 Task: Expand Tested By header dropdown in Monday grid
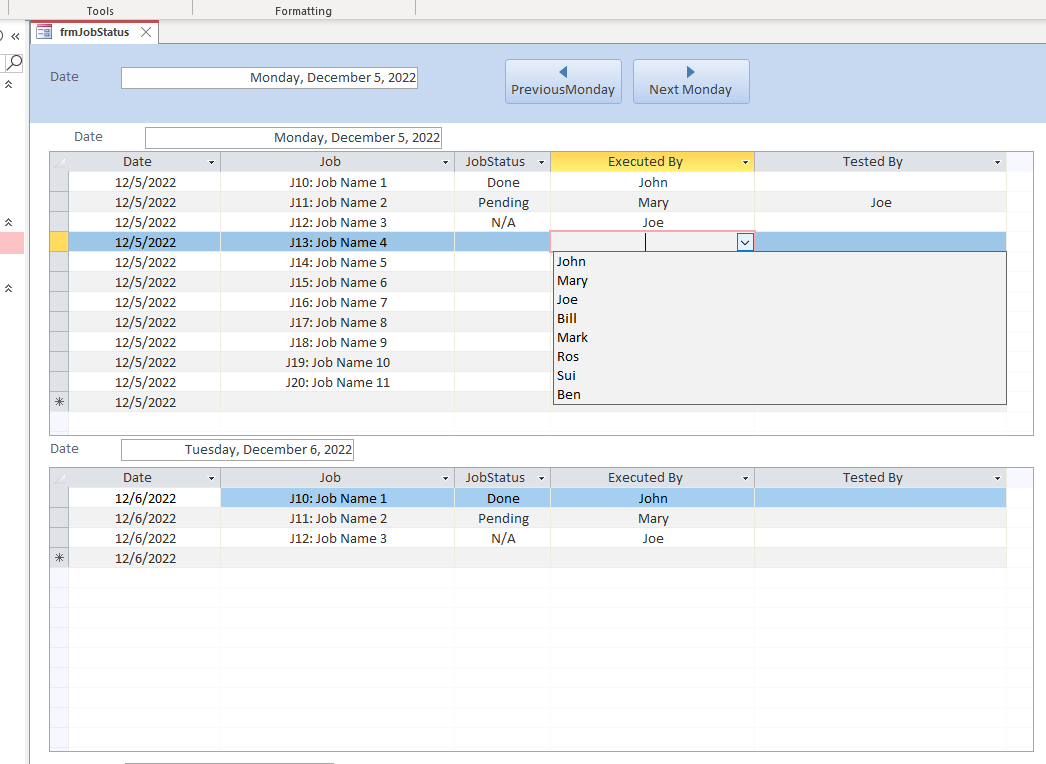[997, 162]
